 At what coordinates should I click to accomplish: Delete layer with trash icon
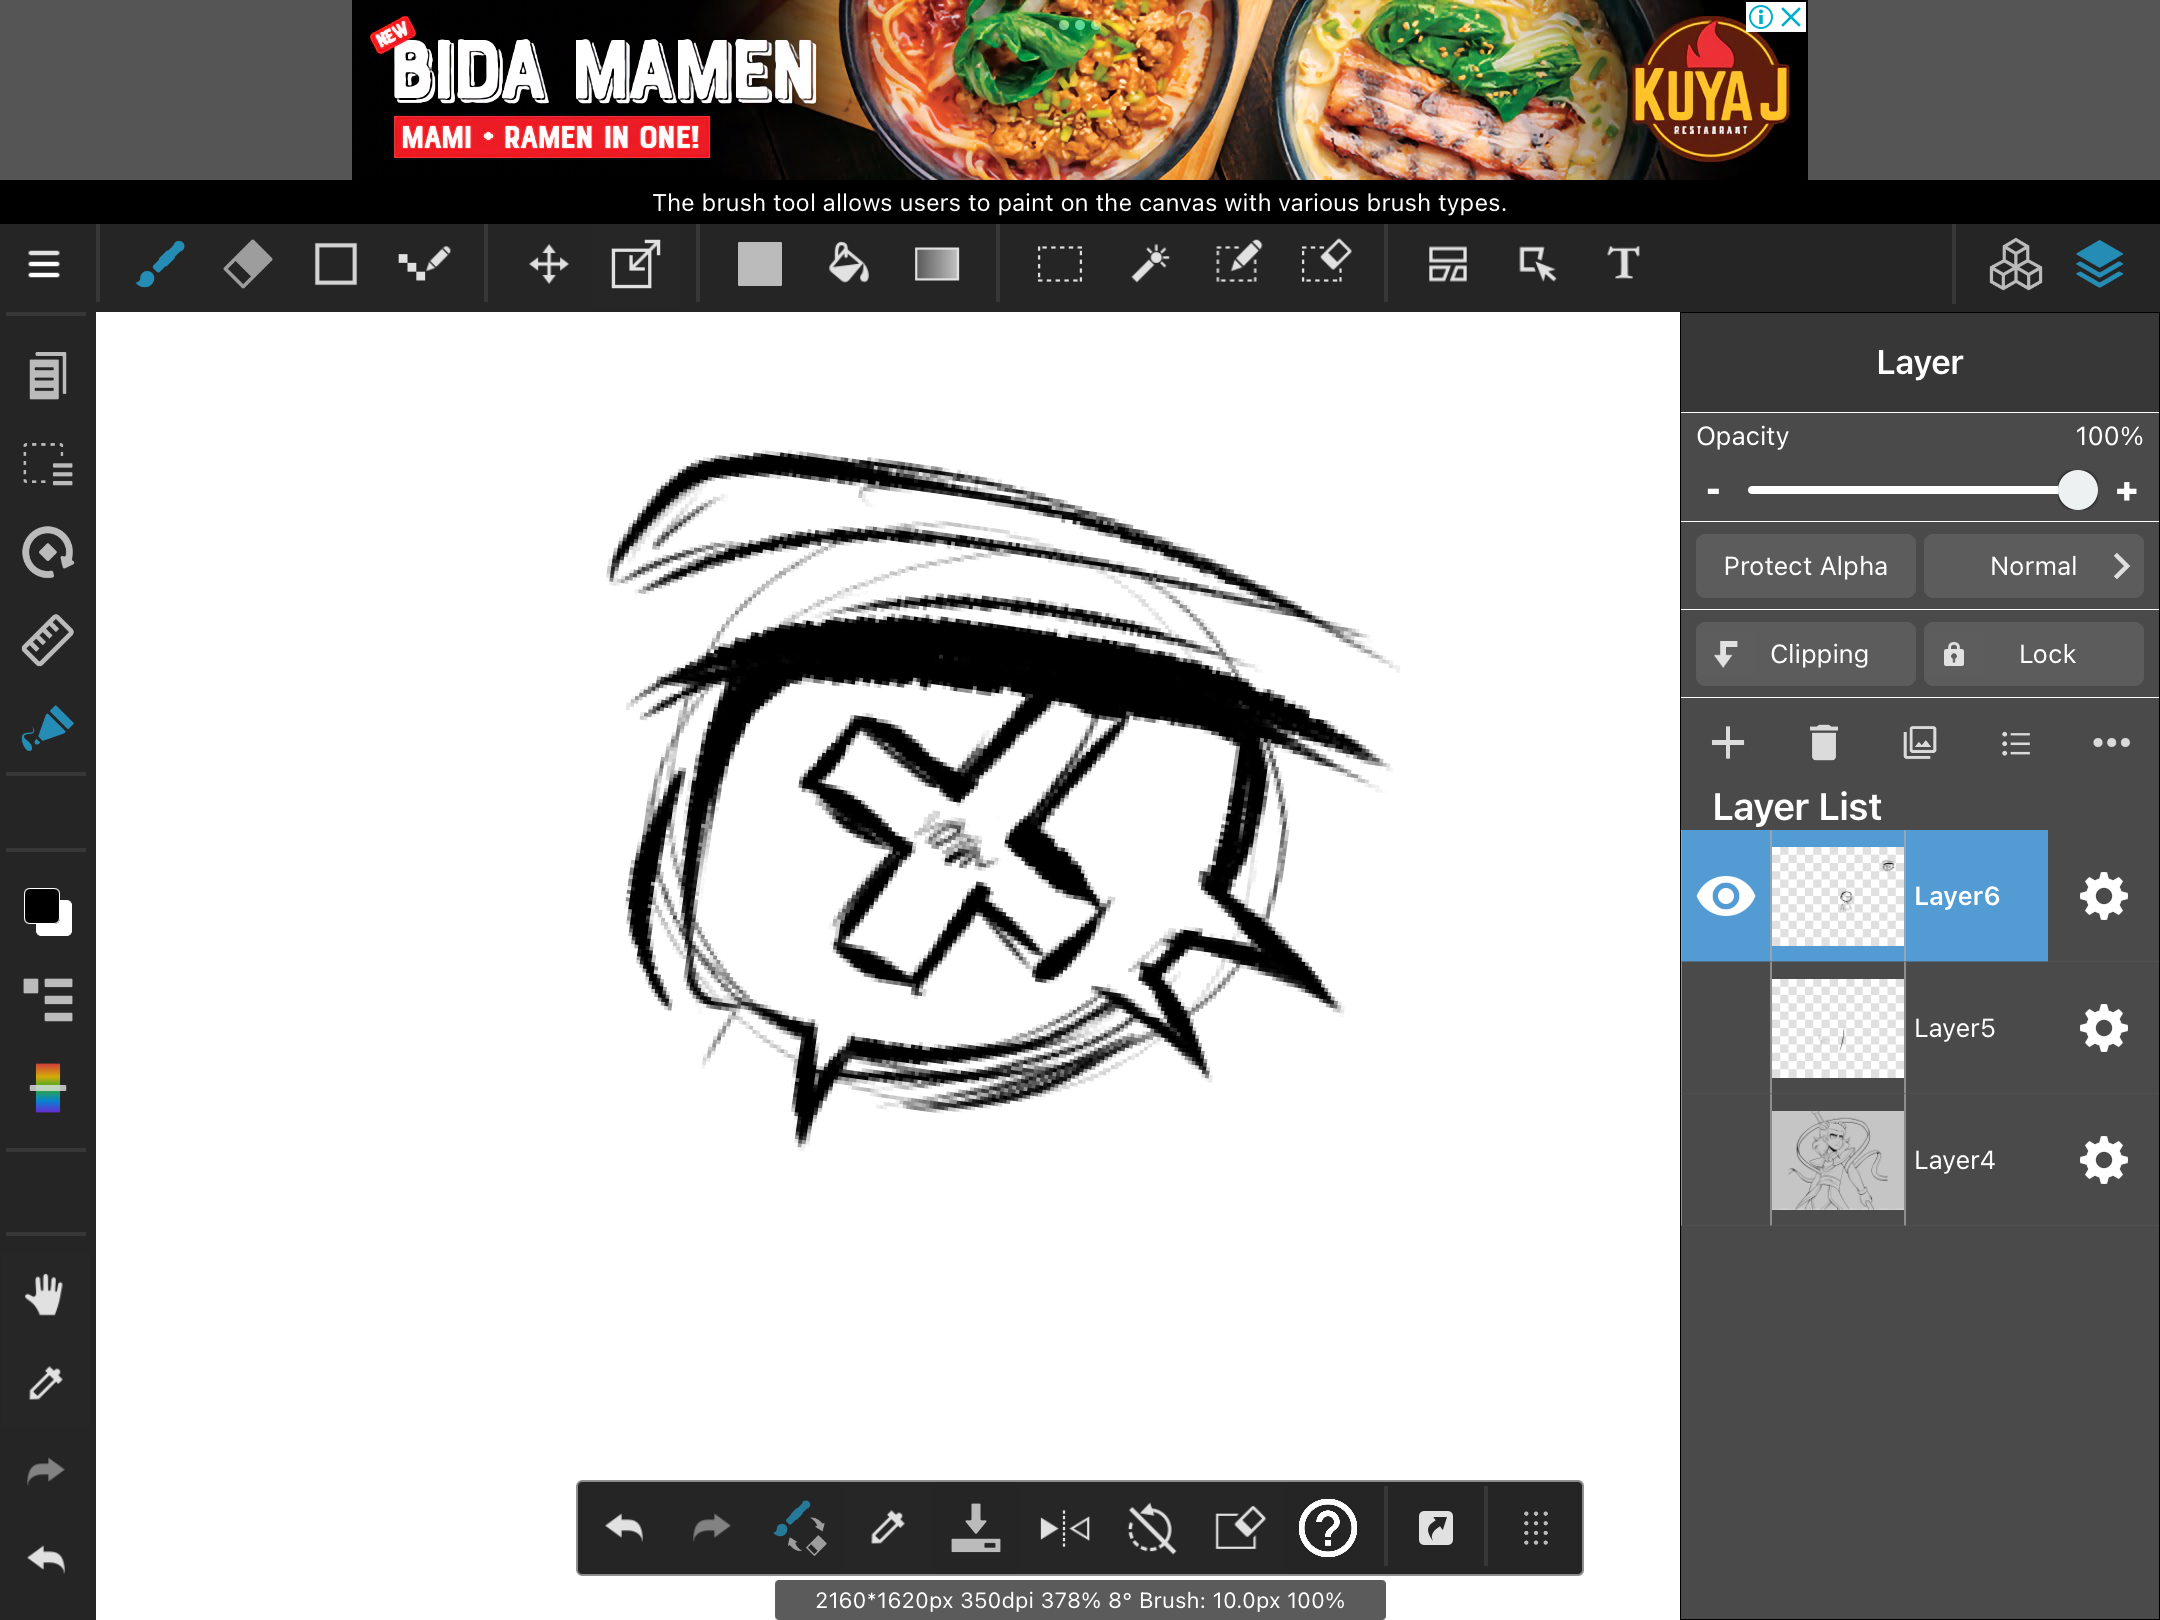pos(1823,743)
